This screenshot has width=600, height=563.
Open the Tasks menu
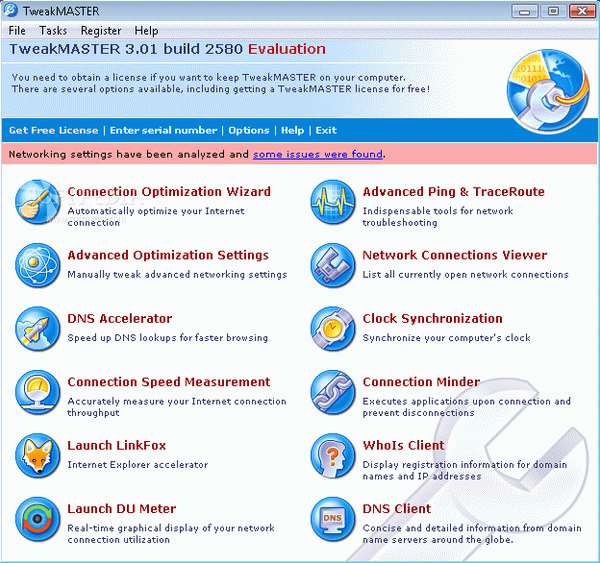[53, 31]
